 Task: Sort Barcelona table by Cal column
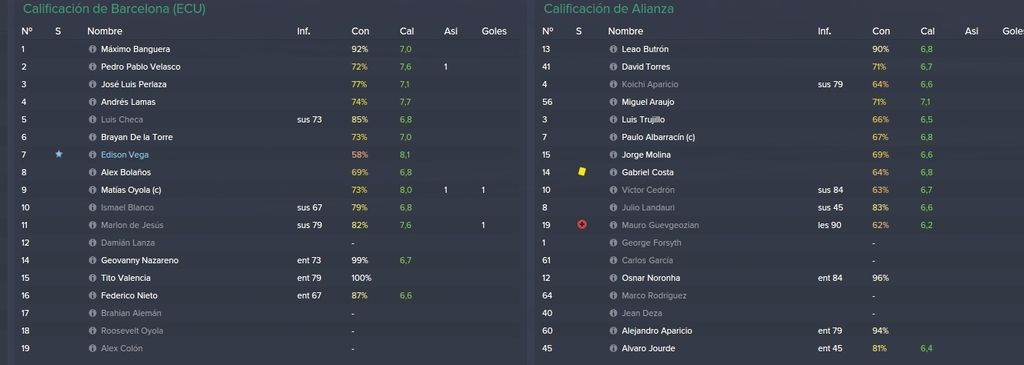pyautogui.click(x=406, y=31)
